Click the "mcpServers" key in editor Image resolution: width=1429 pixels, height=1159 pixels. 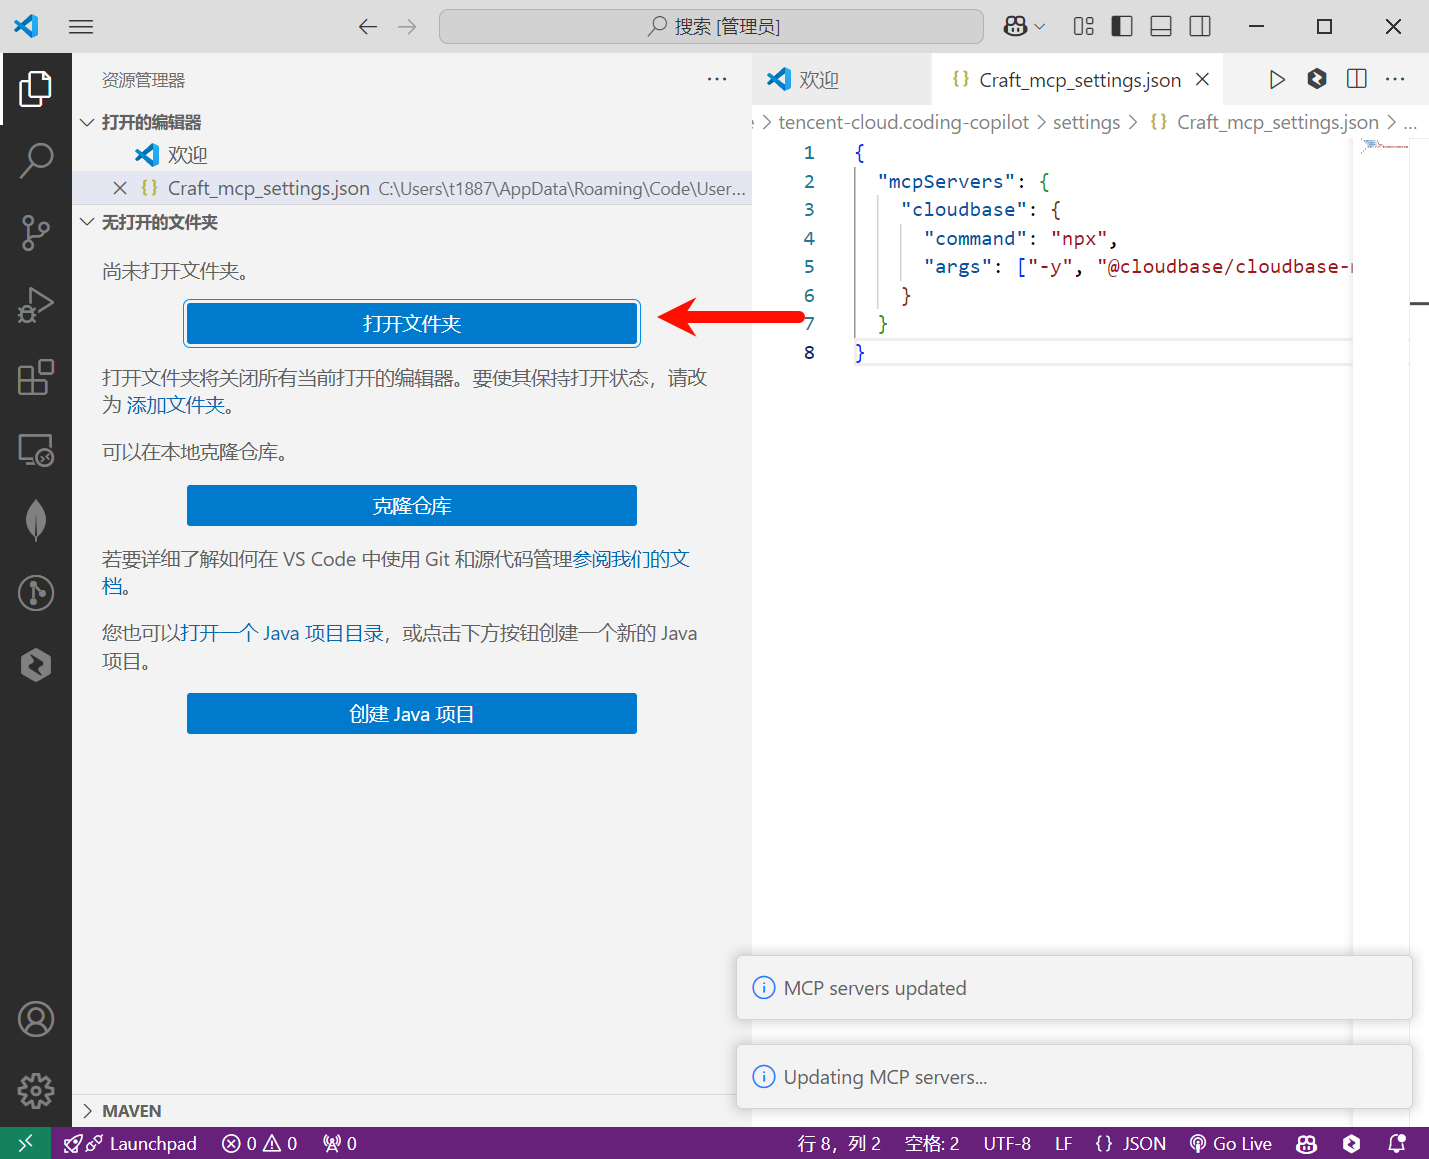[946, 182]
